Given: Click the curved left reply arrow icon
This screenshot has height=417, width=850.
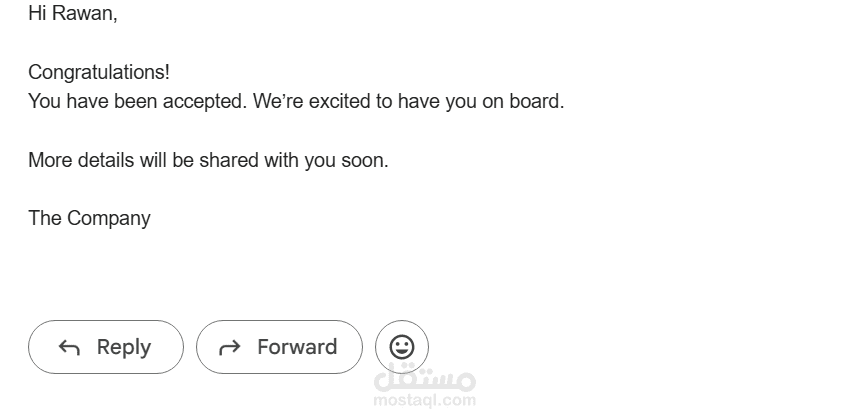Looking at the screenshot, I should click(x=69, y=348).
